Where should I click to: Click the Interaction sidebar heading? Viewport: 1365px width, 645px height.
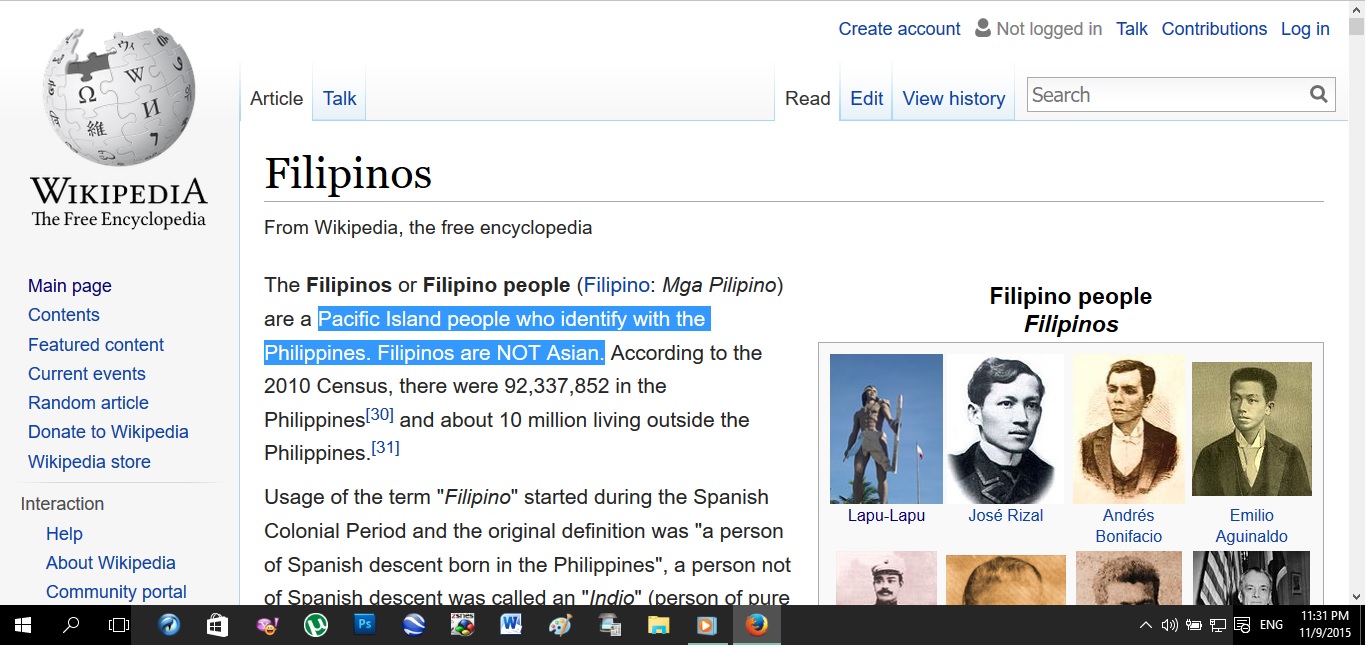tap(62, 504)
